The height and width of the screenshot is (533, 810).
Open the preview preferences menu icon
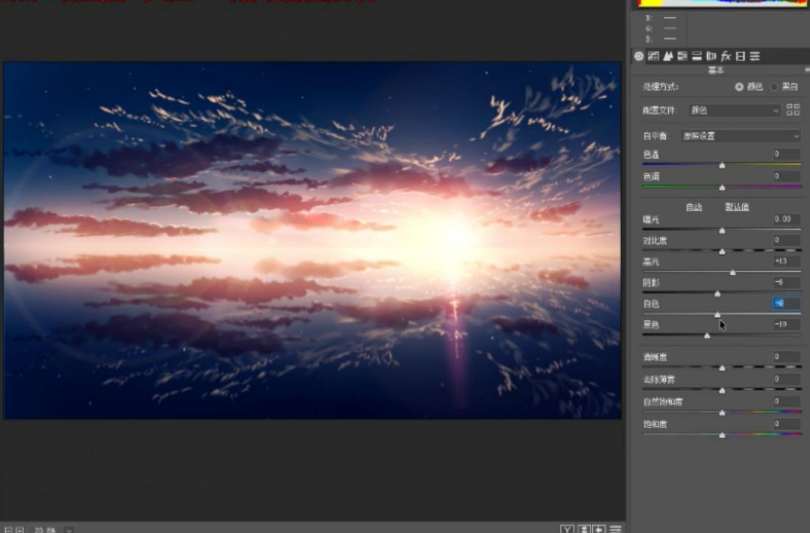(x=615, y=529)
